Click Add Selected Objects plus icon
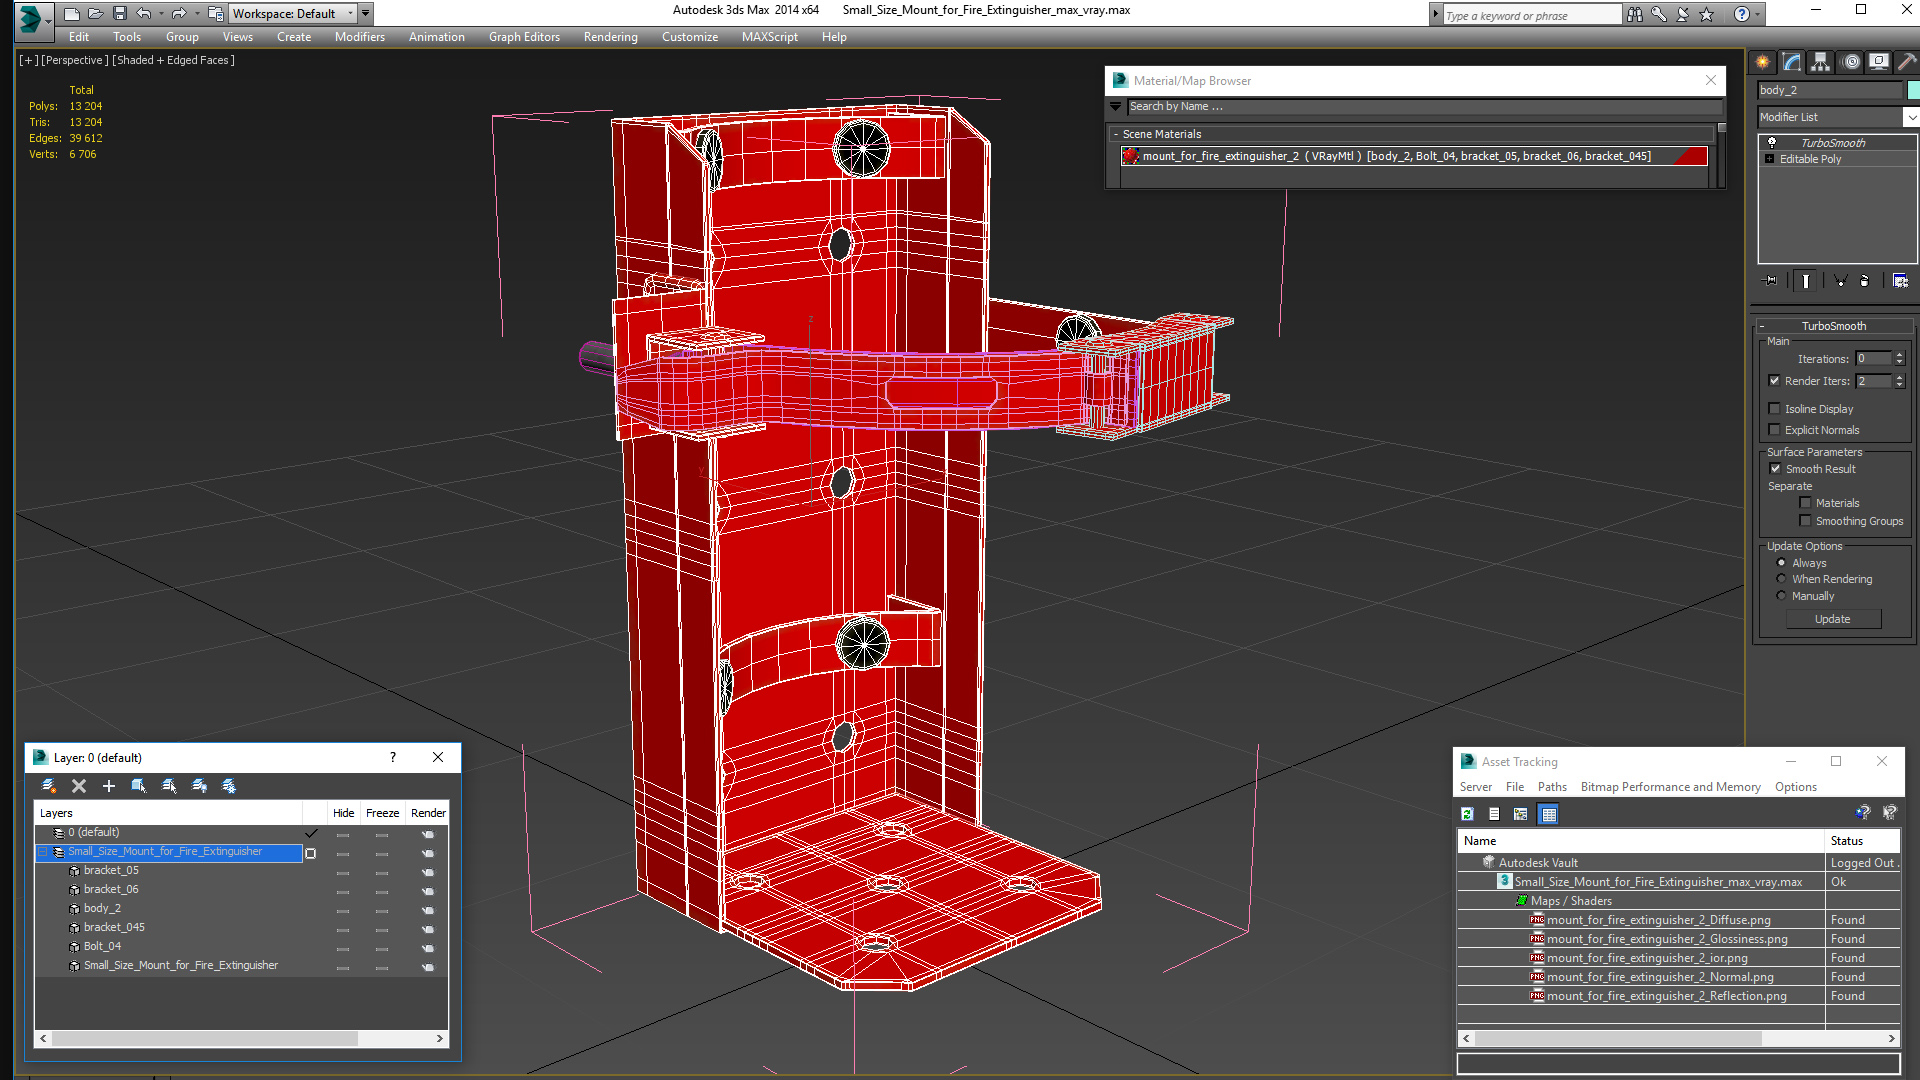1920x1080 pixels. point(109,786)
